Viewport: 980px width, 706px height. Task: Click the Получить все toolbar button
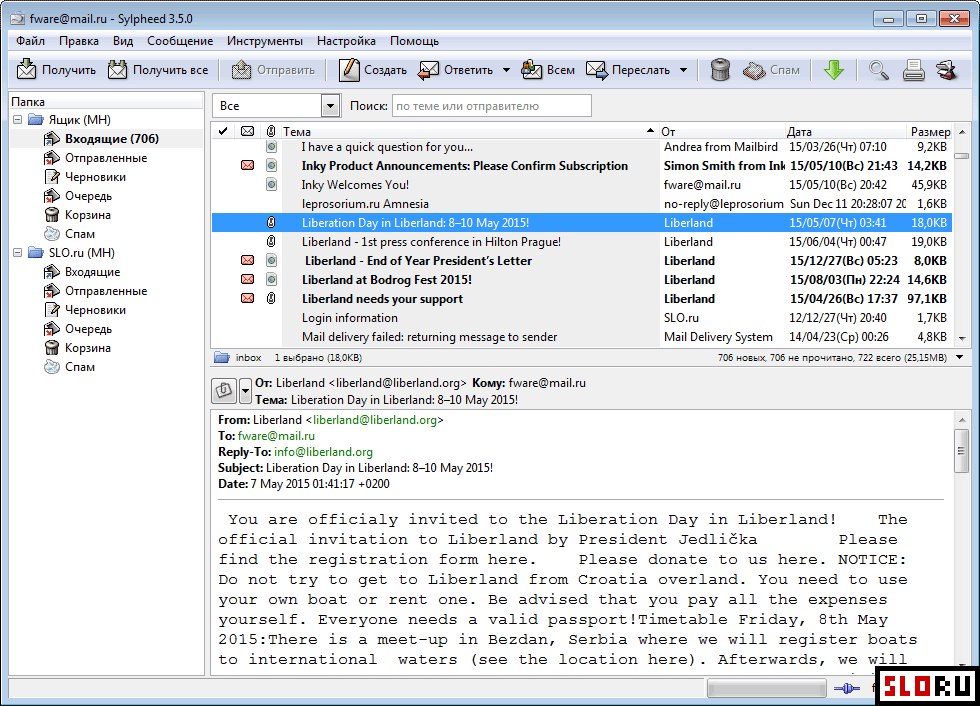158,70
